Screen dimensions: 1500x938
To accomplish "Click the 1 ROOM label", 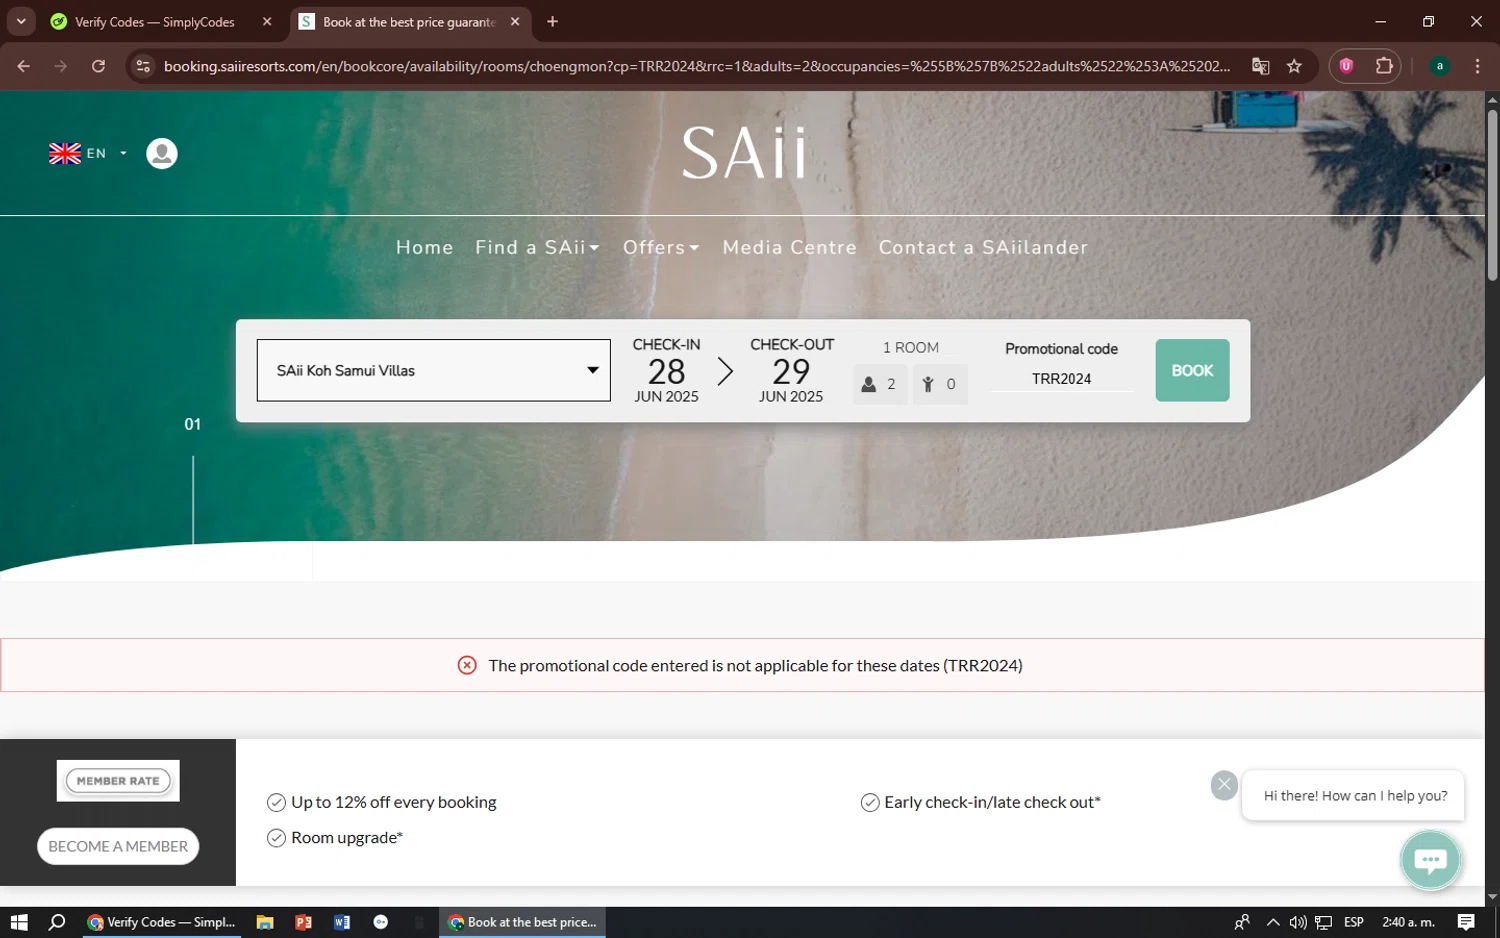I will coord(911,348).
